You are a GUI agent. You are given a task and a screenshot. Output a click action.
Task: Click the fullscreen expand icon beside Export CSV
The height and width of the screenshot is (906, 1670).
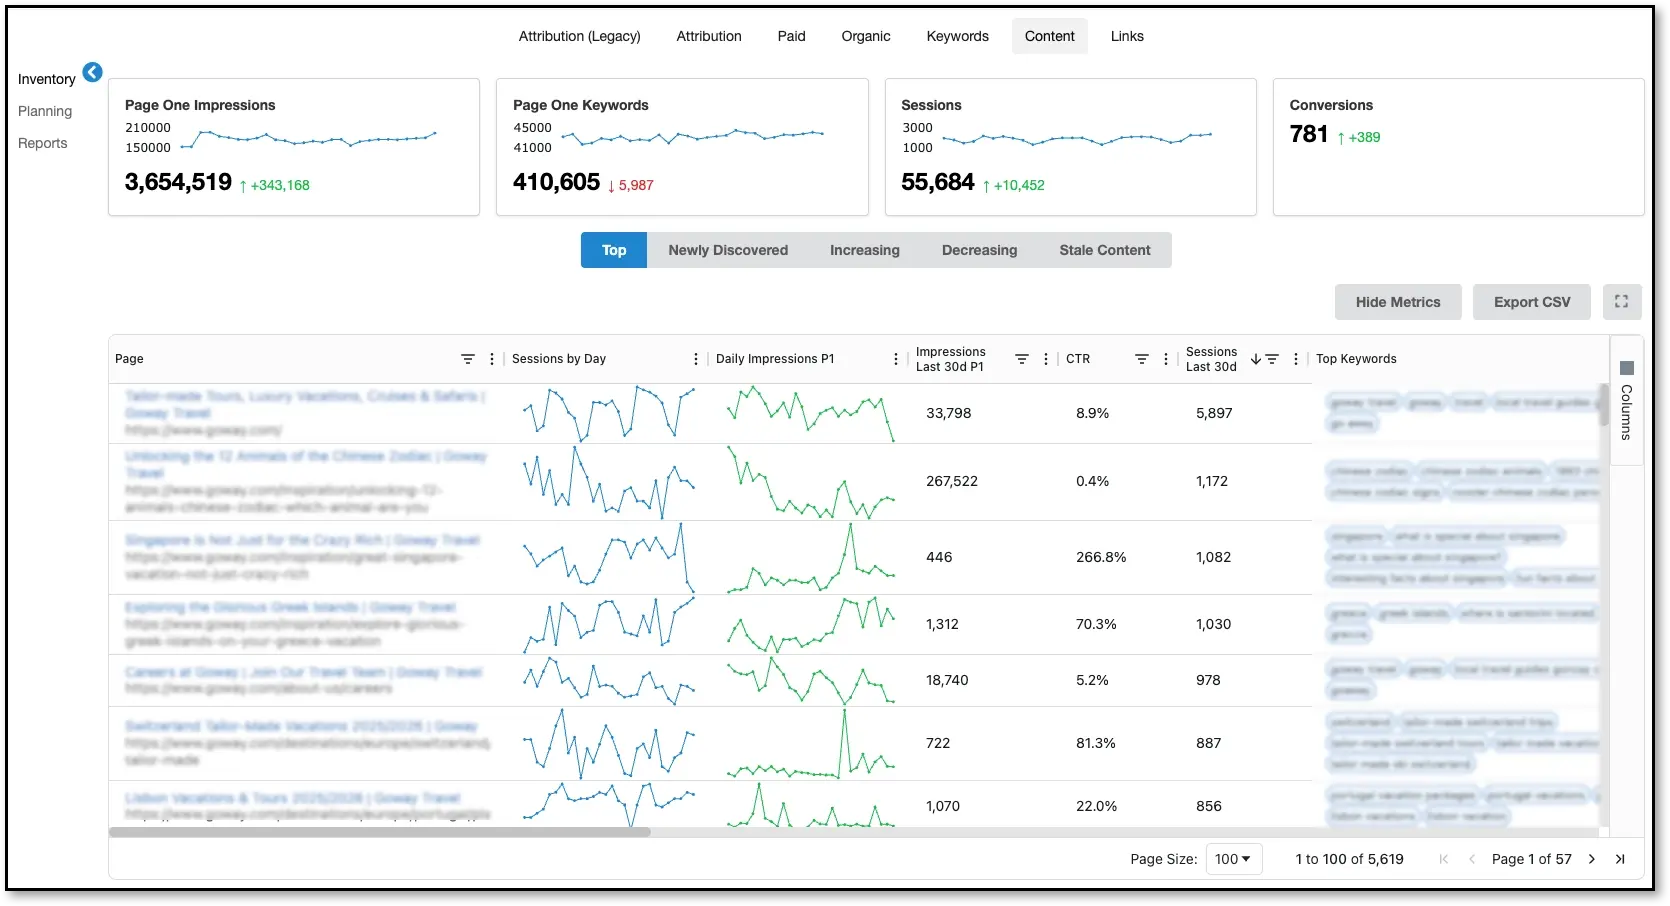[x=1621, y=301]
